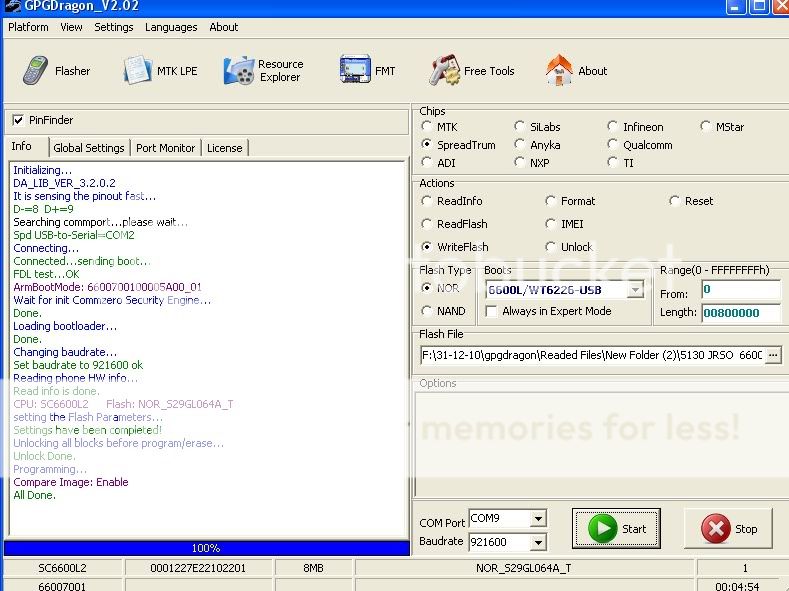Launch Resource Explorer film reel icon

tap(239, 70)
